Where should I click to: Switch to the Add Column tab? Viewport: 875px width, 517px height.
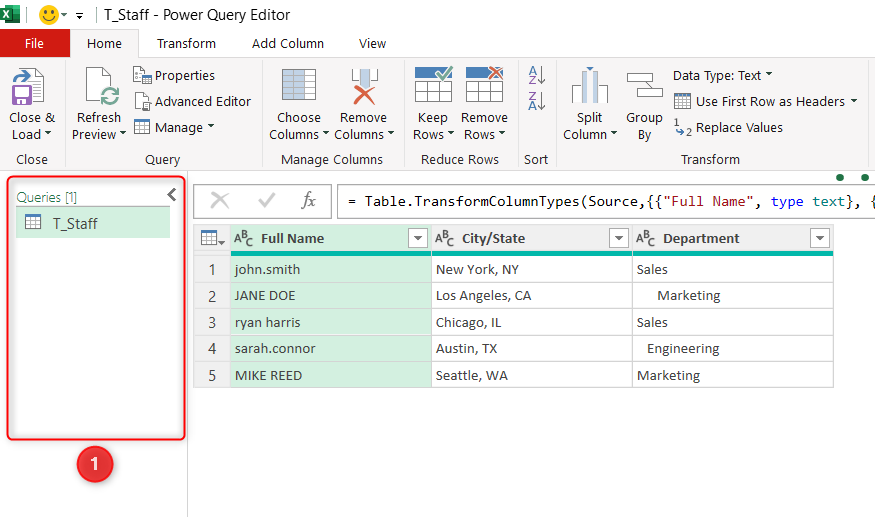pos(288,44)
